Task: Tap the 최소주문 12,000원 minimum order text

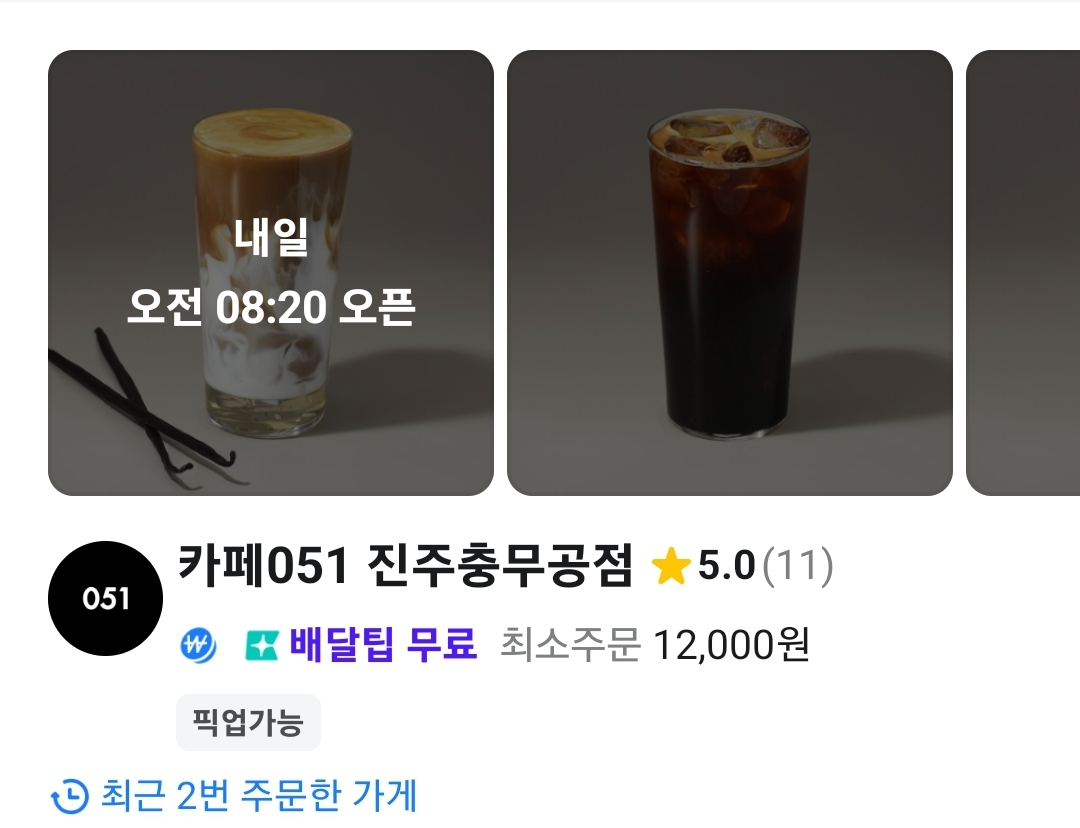Action: [654, 645]
